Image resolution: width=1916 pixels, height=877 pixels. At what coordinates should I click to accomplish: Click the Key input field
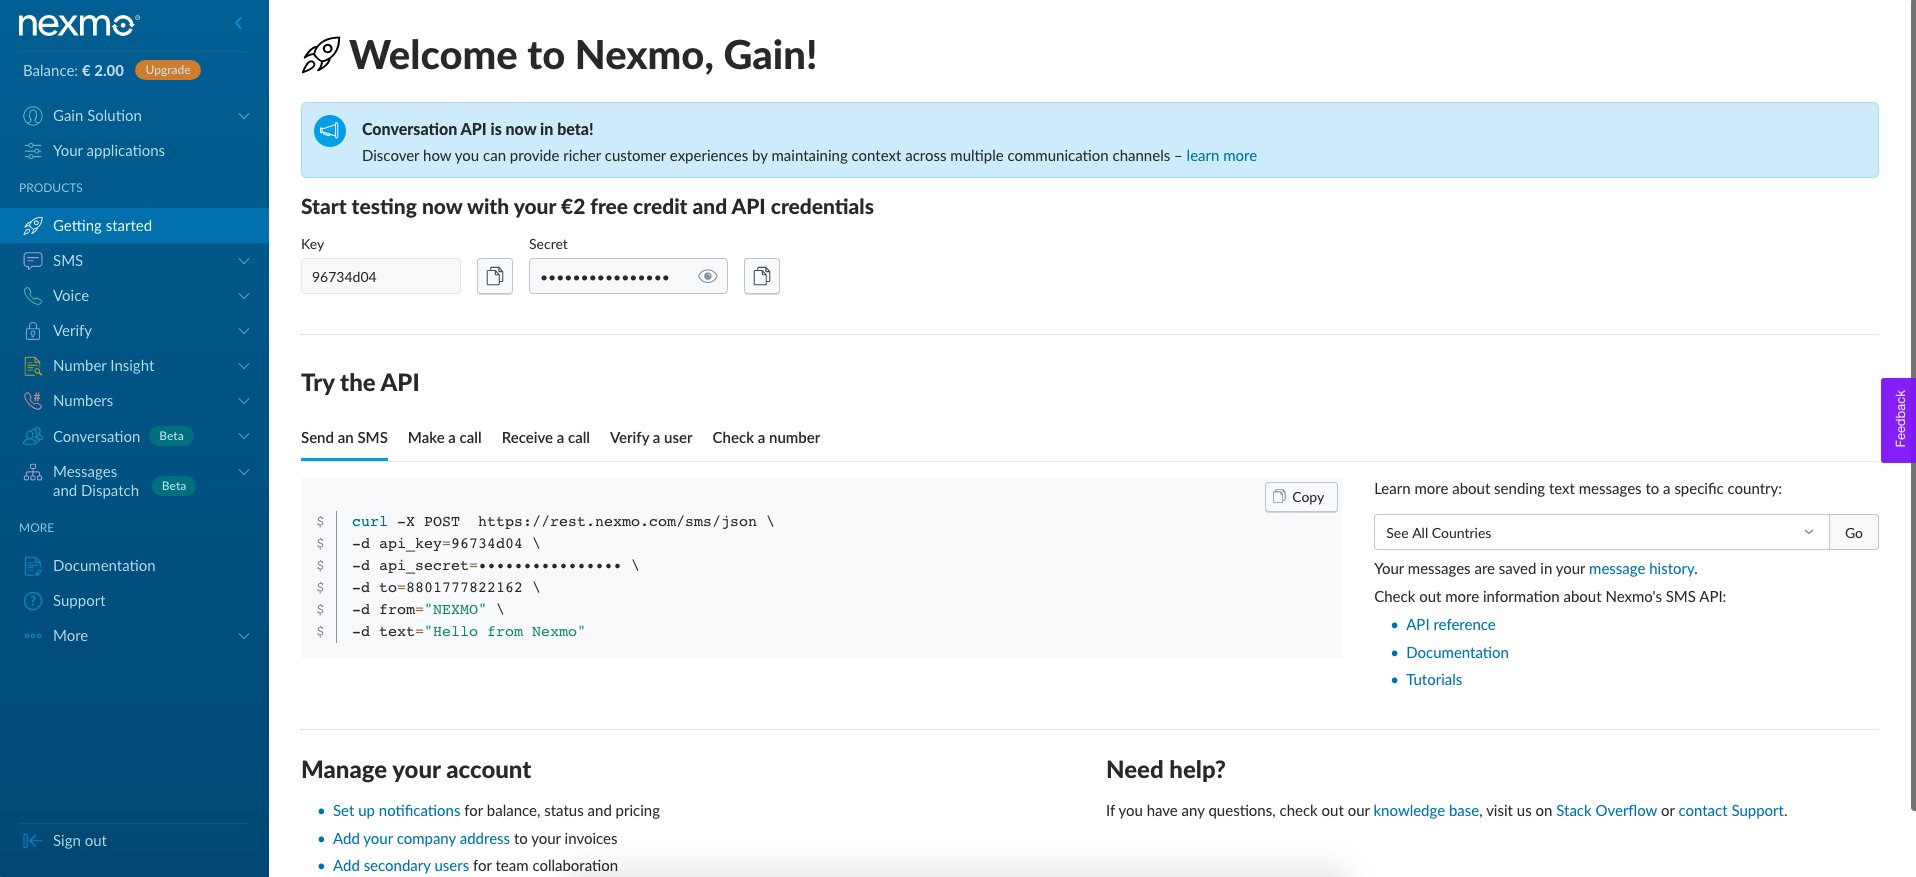click(381, 277)
